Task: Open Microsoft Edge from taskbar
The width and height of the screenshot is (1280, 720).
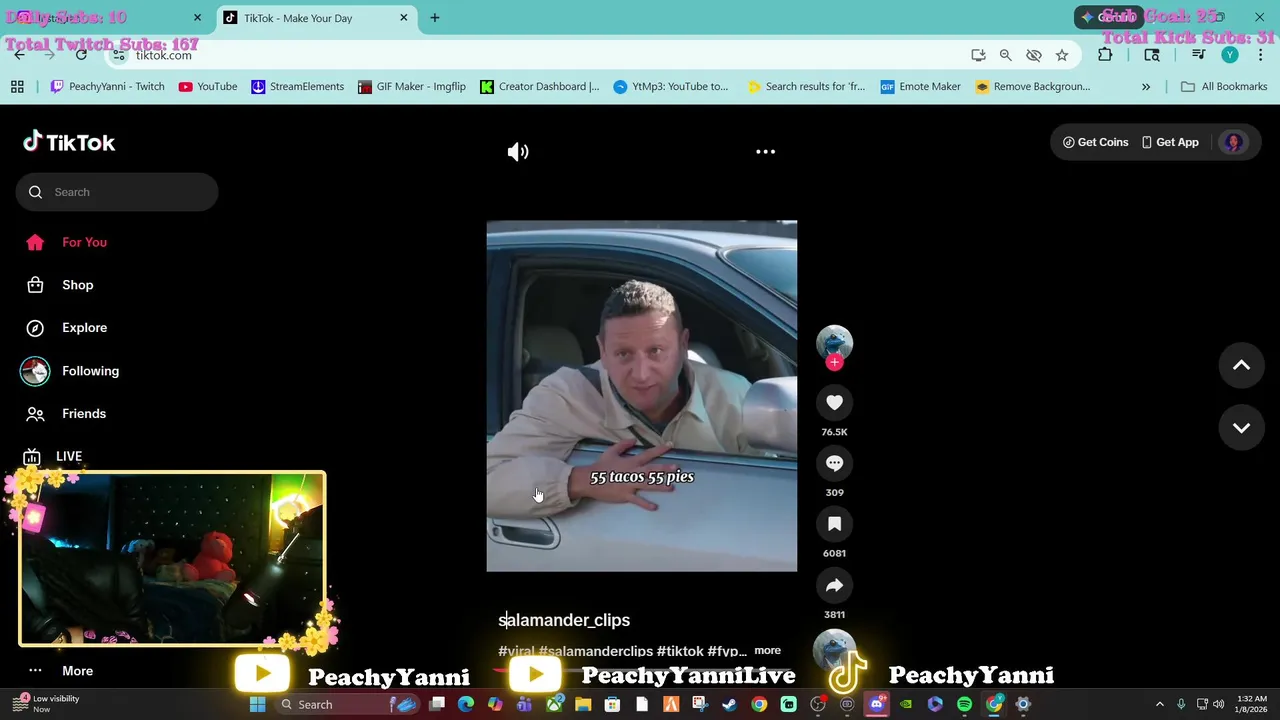Action: click(466, 704)
